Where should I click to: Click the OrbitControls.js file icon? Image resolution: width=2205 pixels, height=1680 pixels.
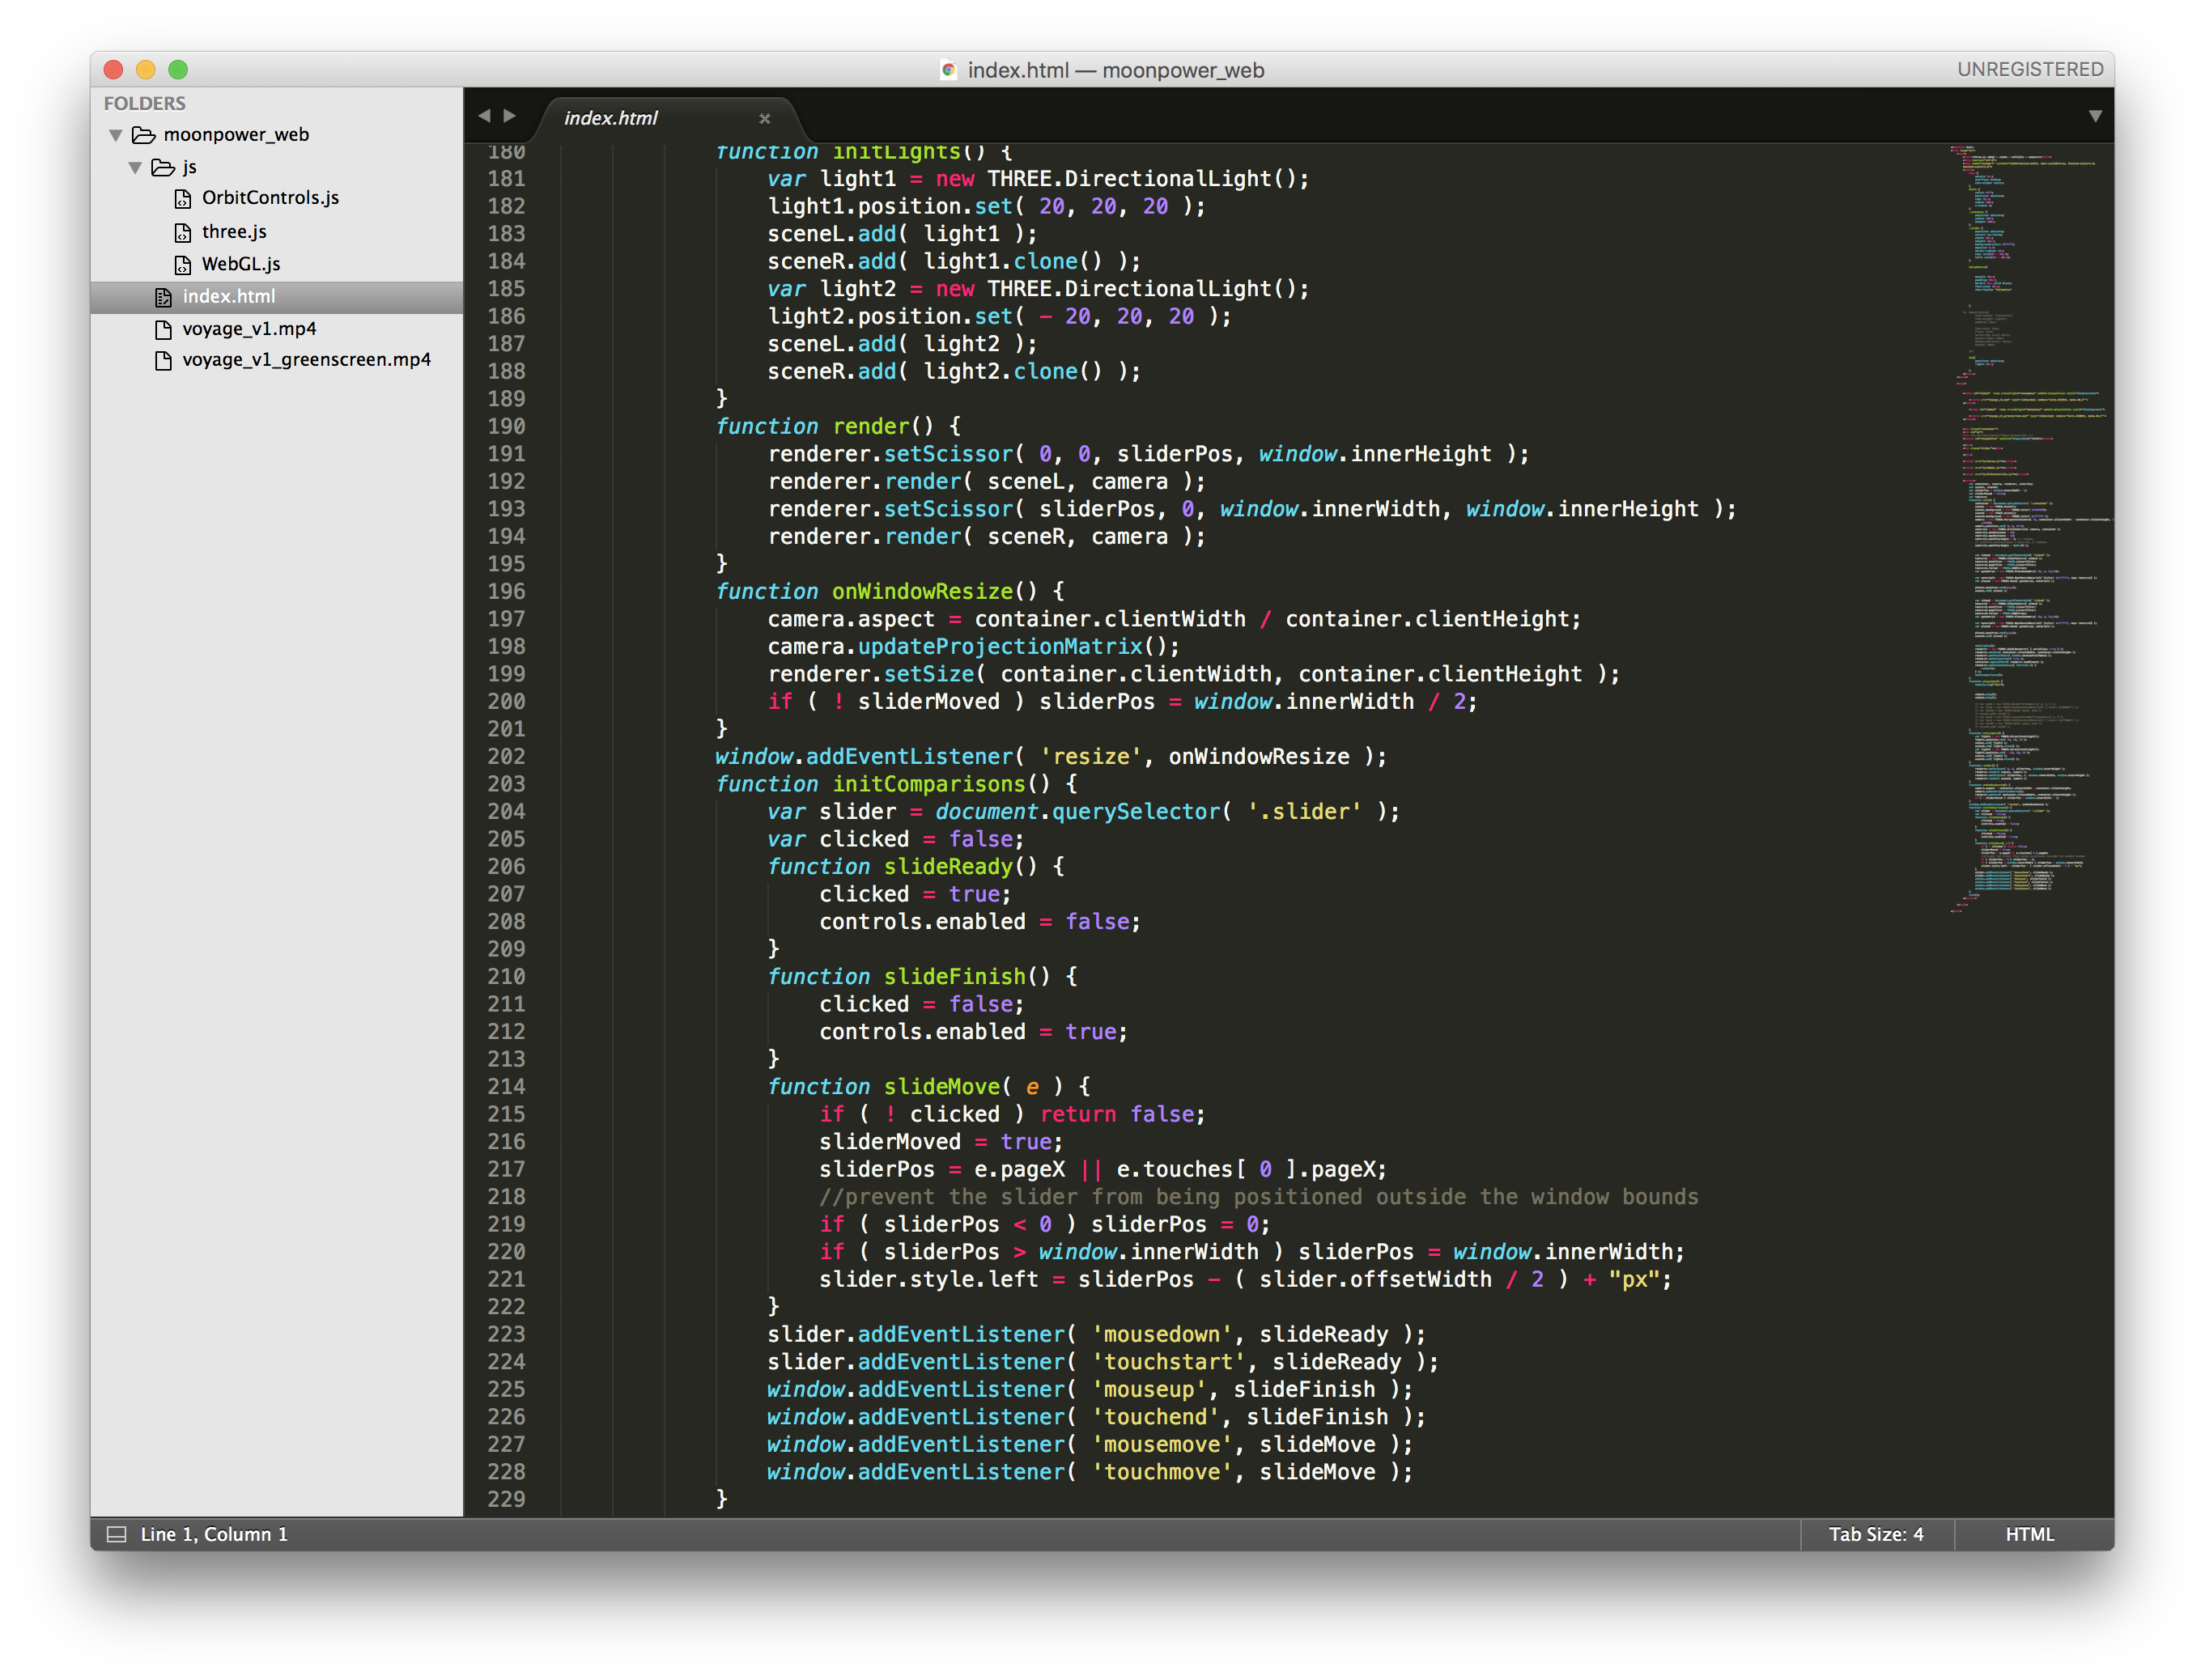click(x=183, y=199)
